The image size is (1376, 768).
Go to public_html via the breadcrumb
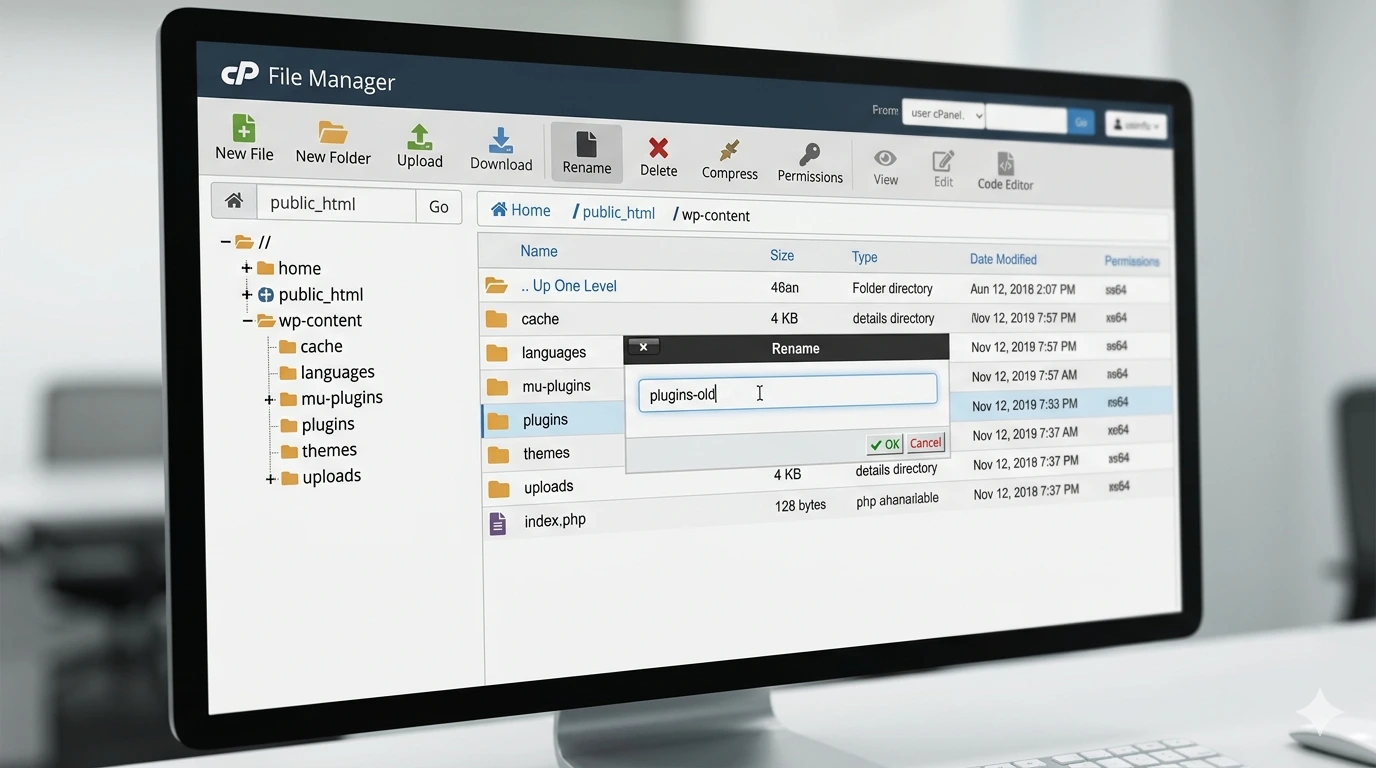point(618,213)
